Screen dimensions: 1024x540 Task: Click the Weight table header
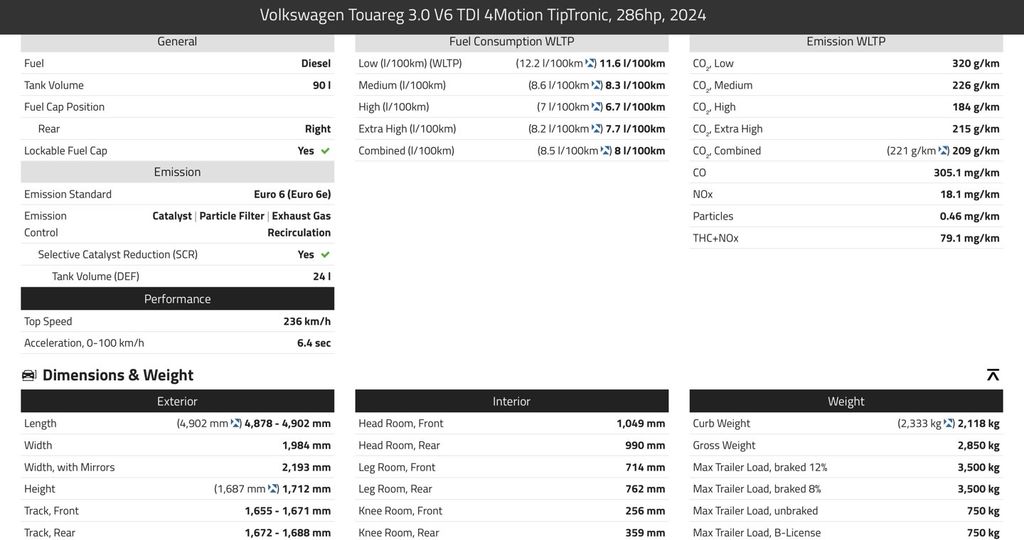(846, 402)
